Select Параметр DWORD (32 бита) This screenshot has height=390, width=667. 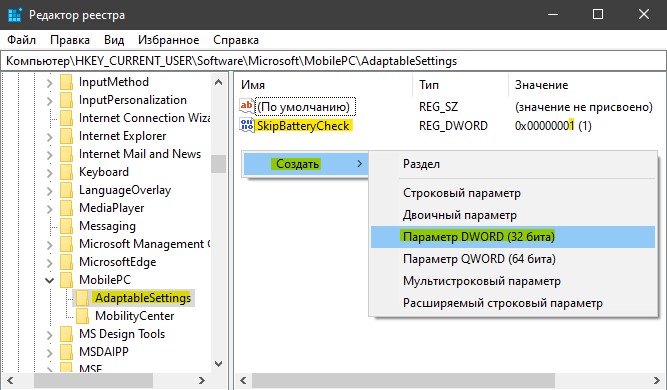point(513,237)
